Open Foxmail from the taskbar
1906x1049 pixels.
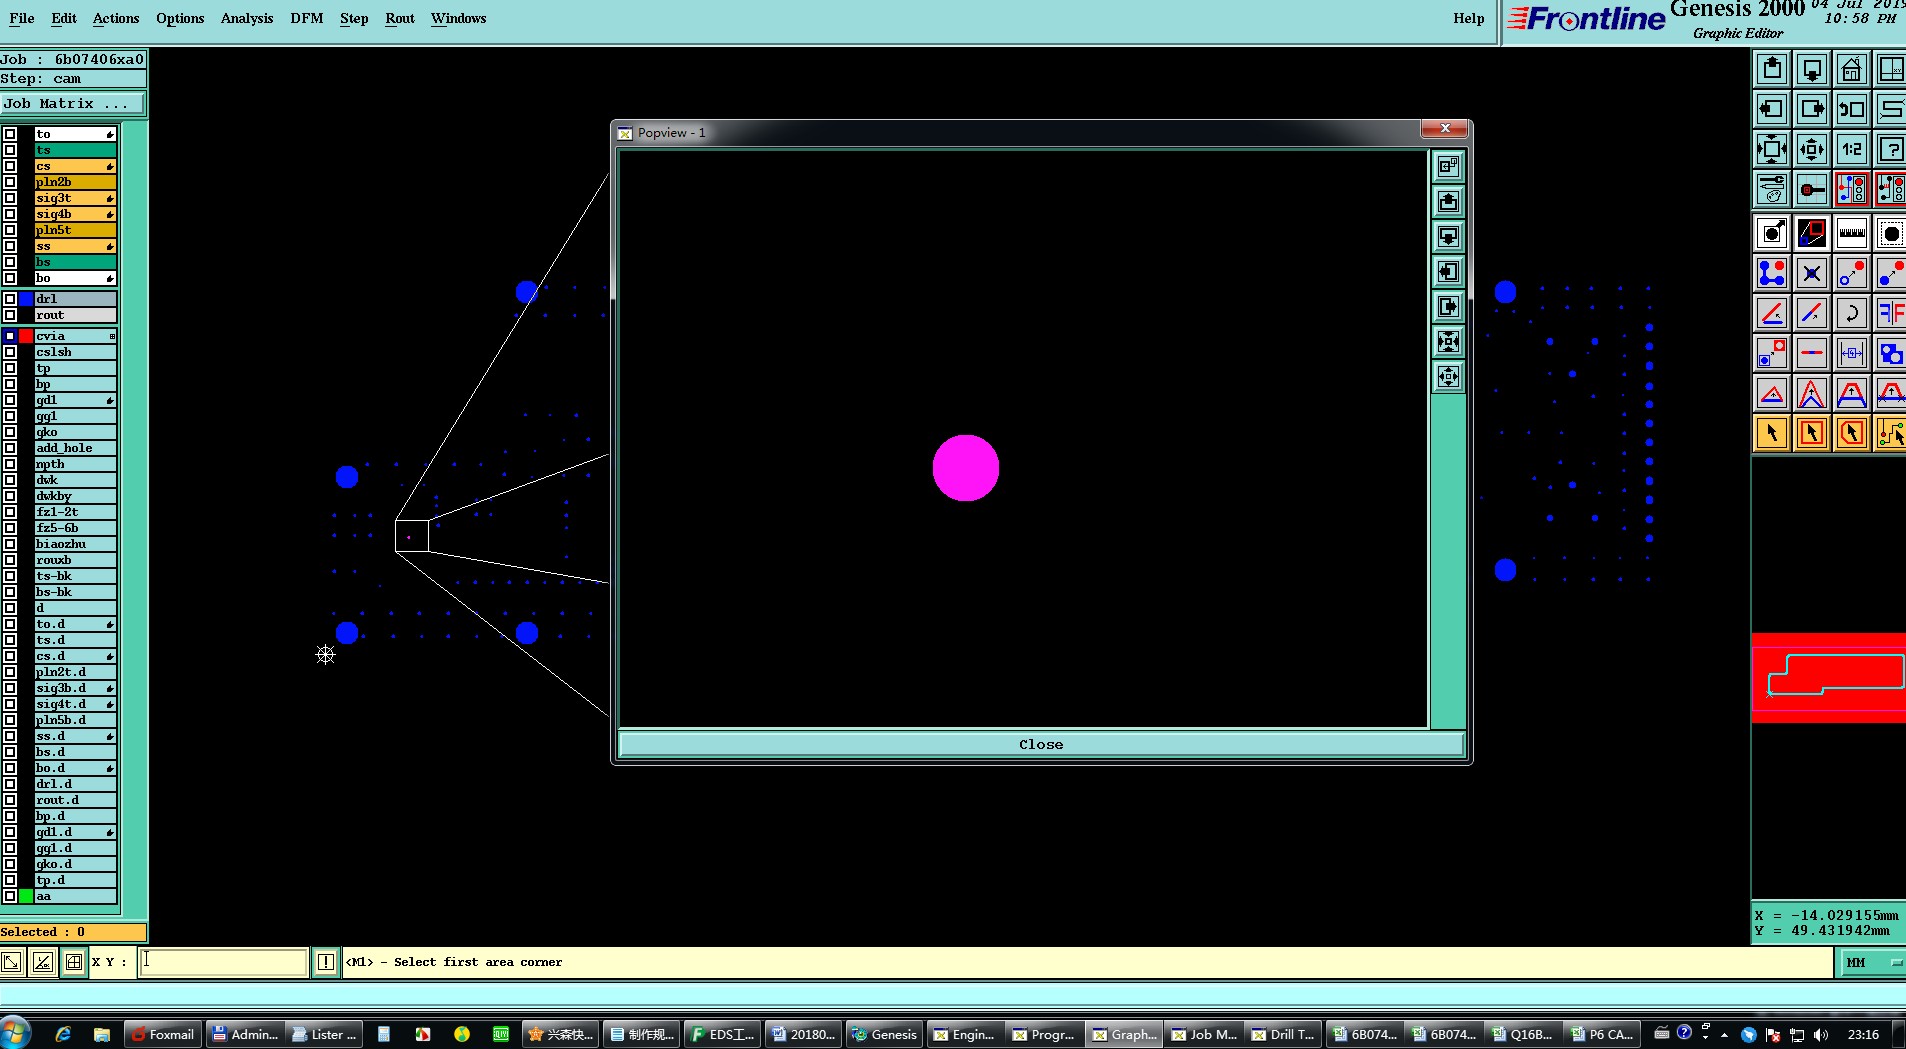[163, 1034]
